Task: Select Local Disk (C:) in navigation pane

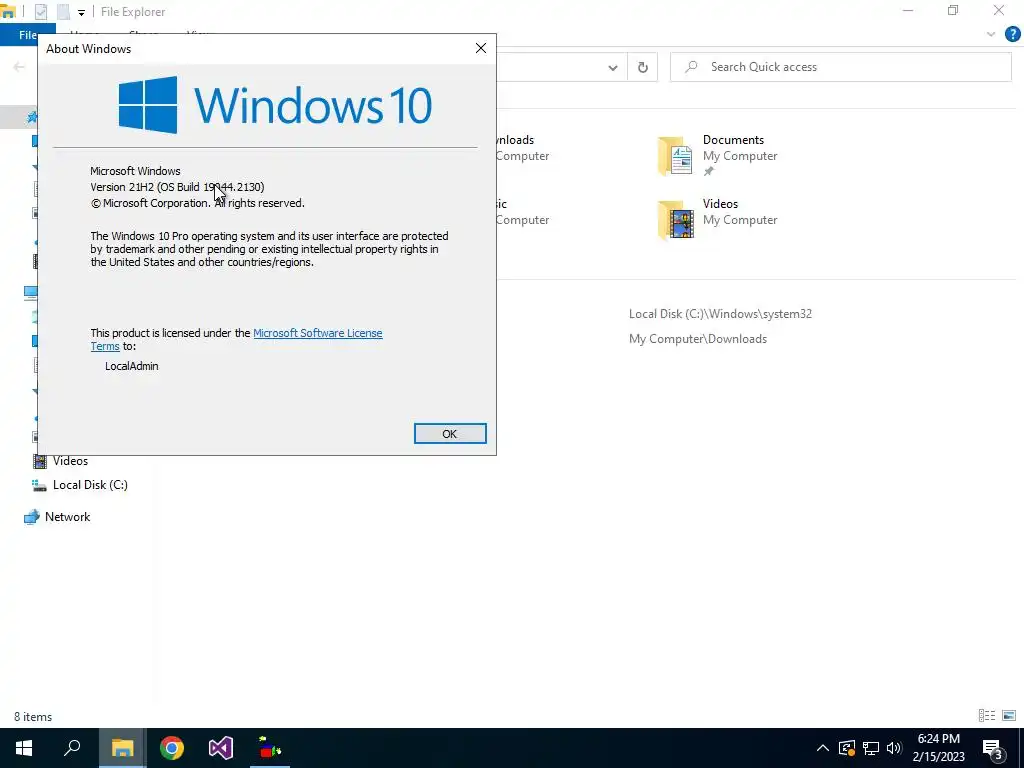Action: point(89,485)
